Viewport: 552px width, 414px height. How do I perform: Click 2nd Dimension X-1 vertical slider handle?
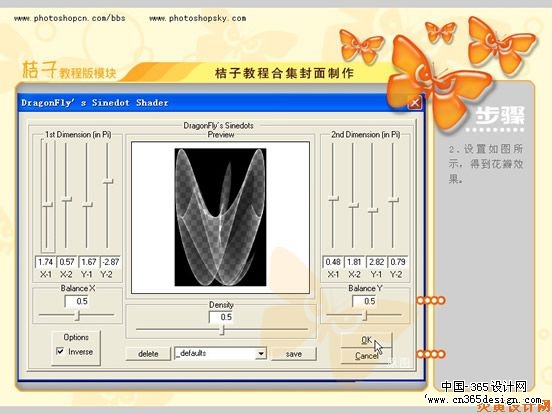(333, 199)
